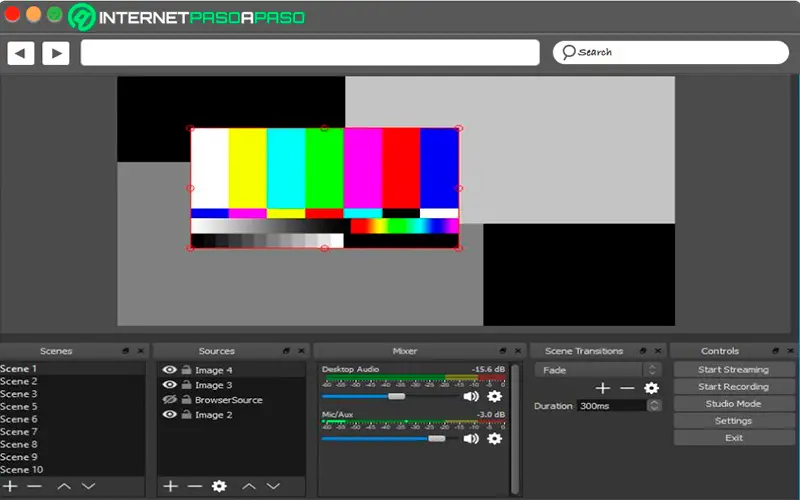
Task: Toggle the lock on Image 2
Action: click(x=187, y=414)
